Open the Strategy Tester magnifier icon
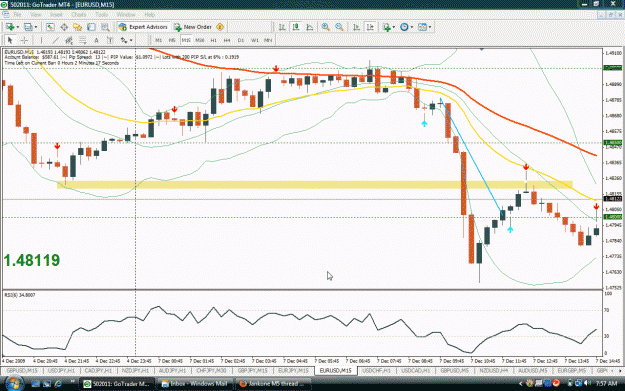625x391 pixels. [105, 27]
